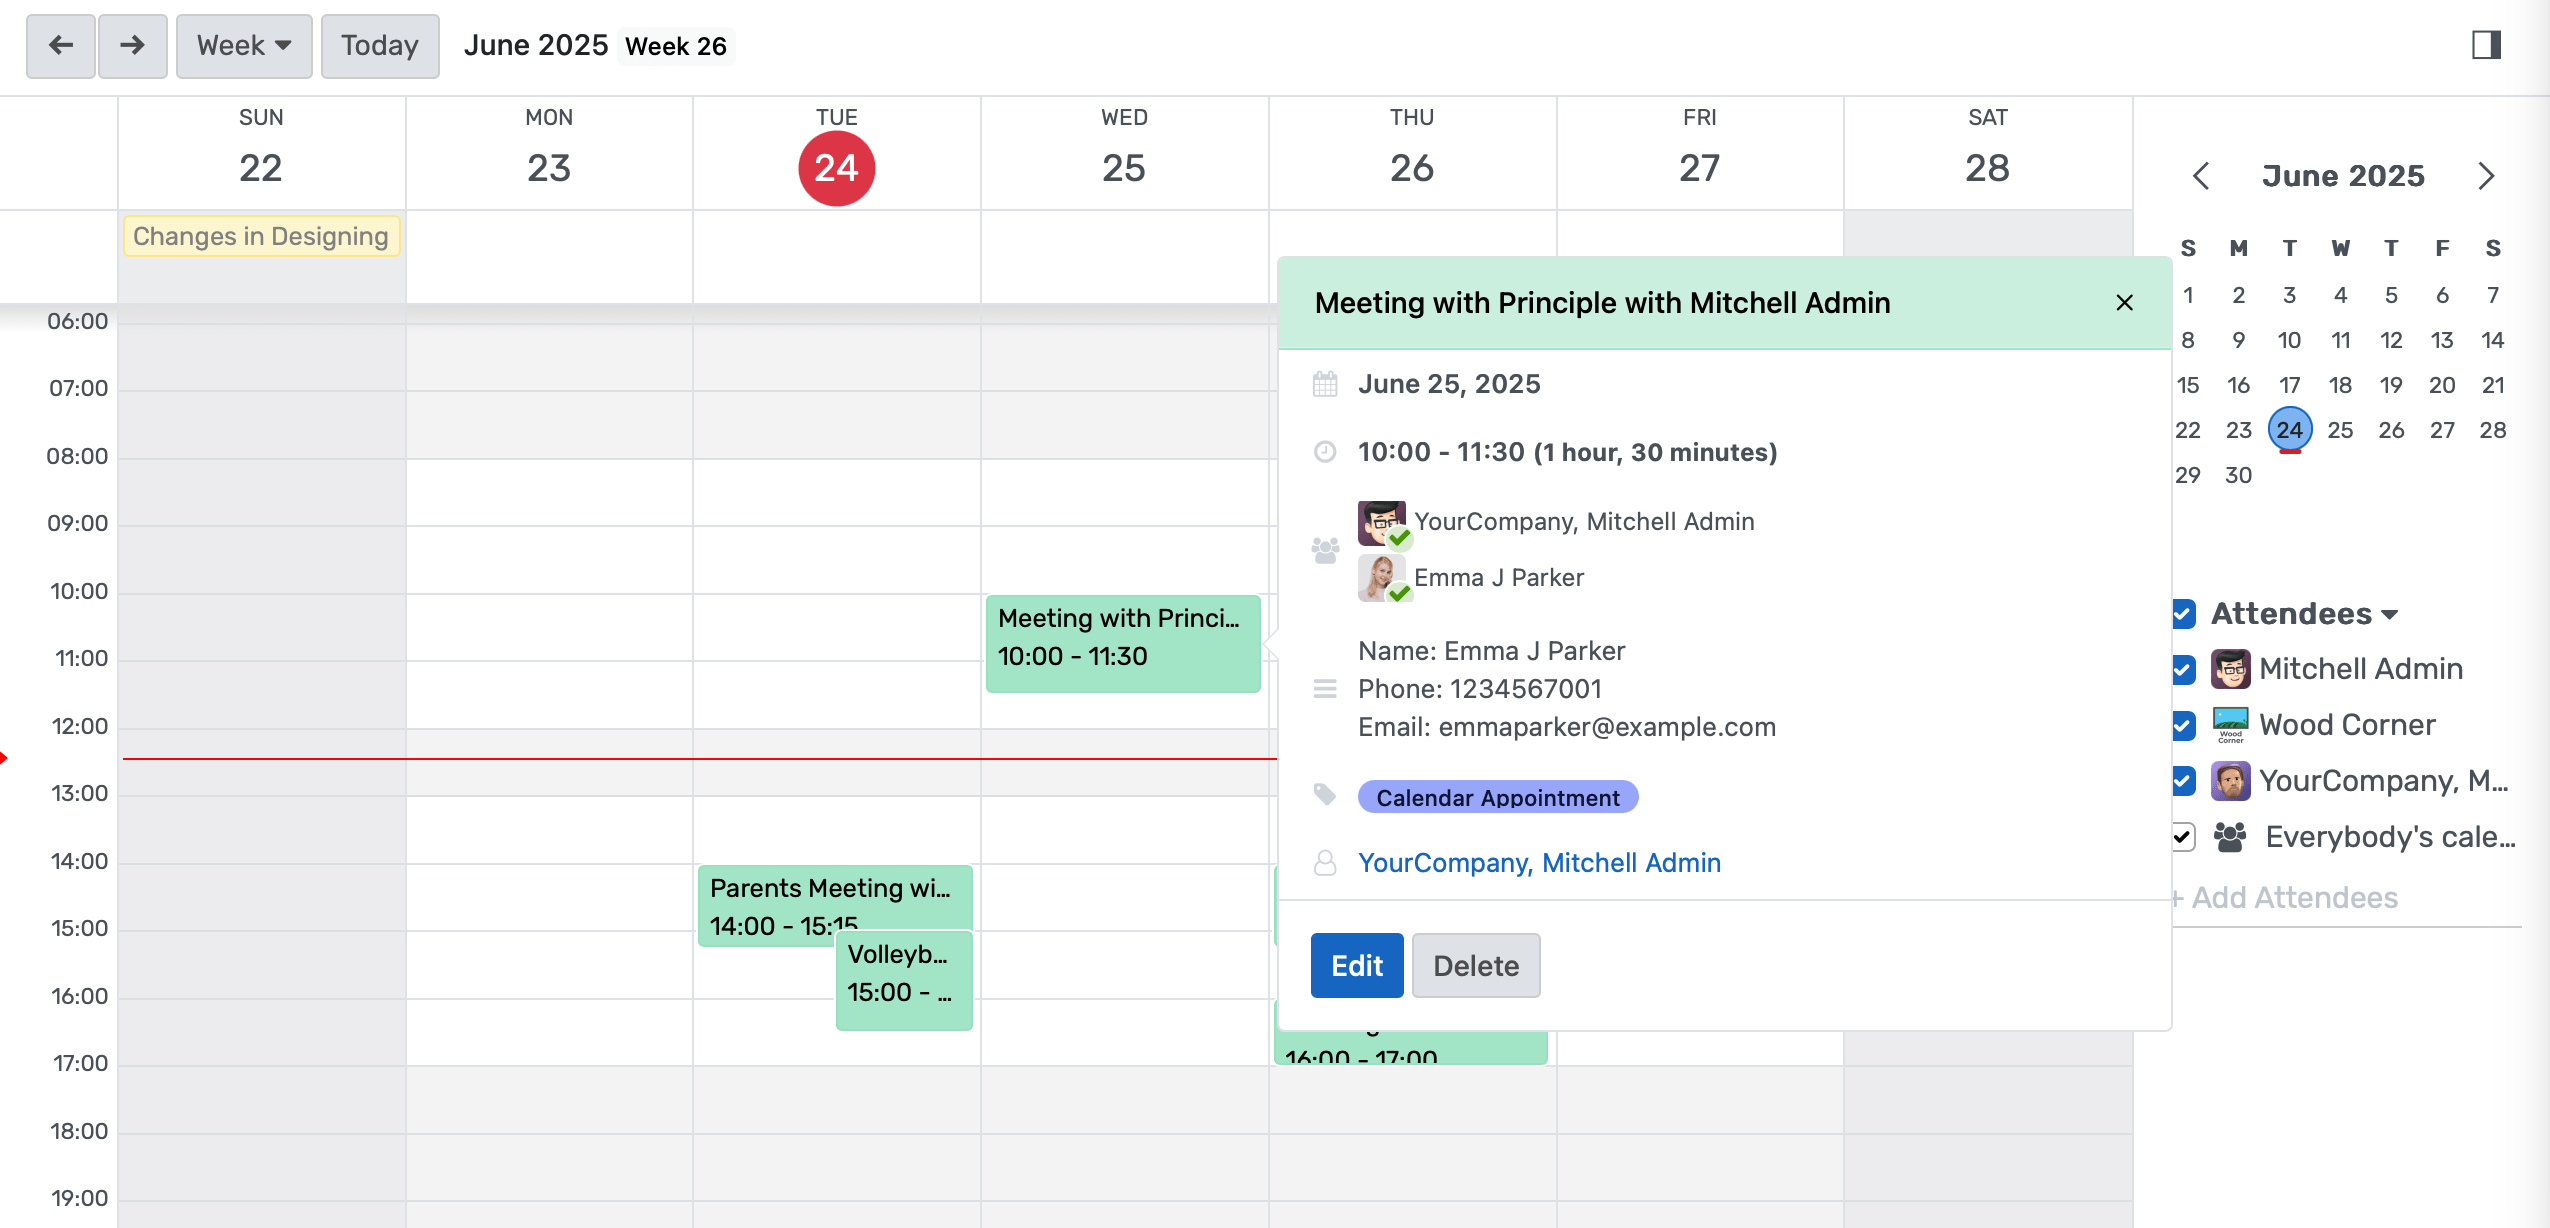Image resolution: width=2550 pixels, height=1228 pixels.
Task: Click the previous month chevron on mini calendar
Action: pyautogui.click(x=2200, y=176)
